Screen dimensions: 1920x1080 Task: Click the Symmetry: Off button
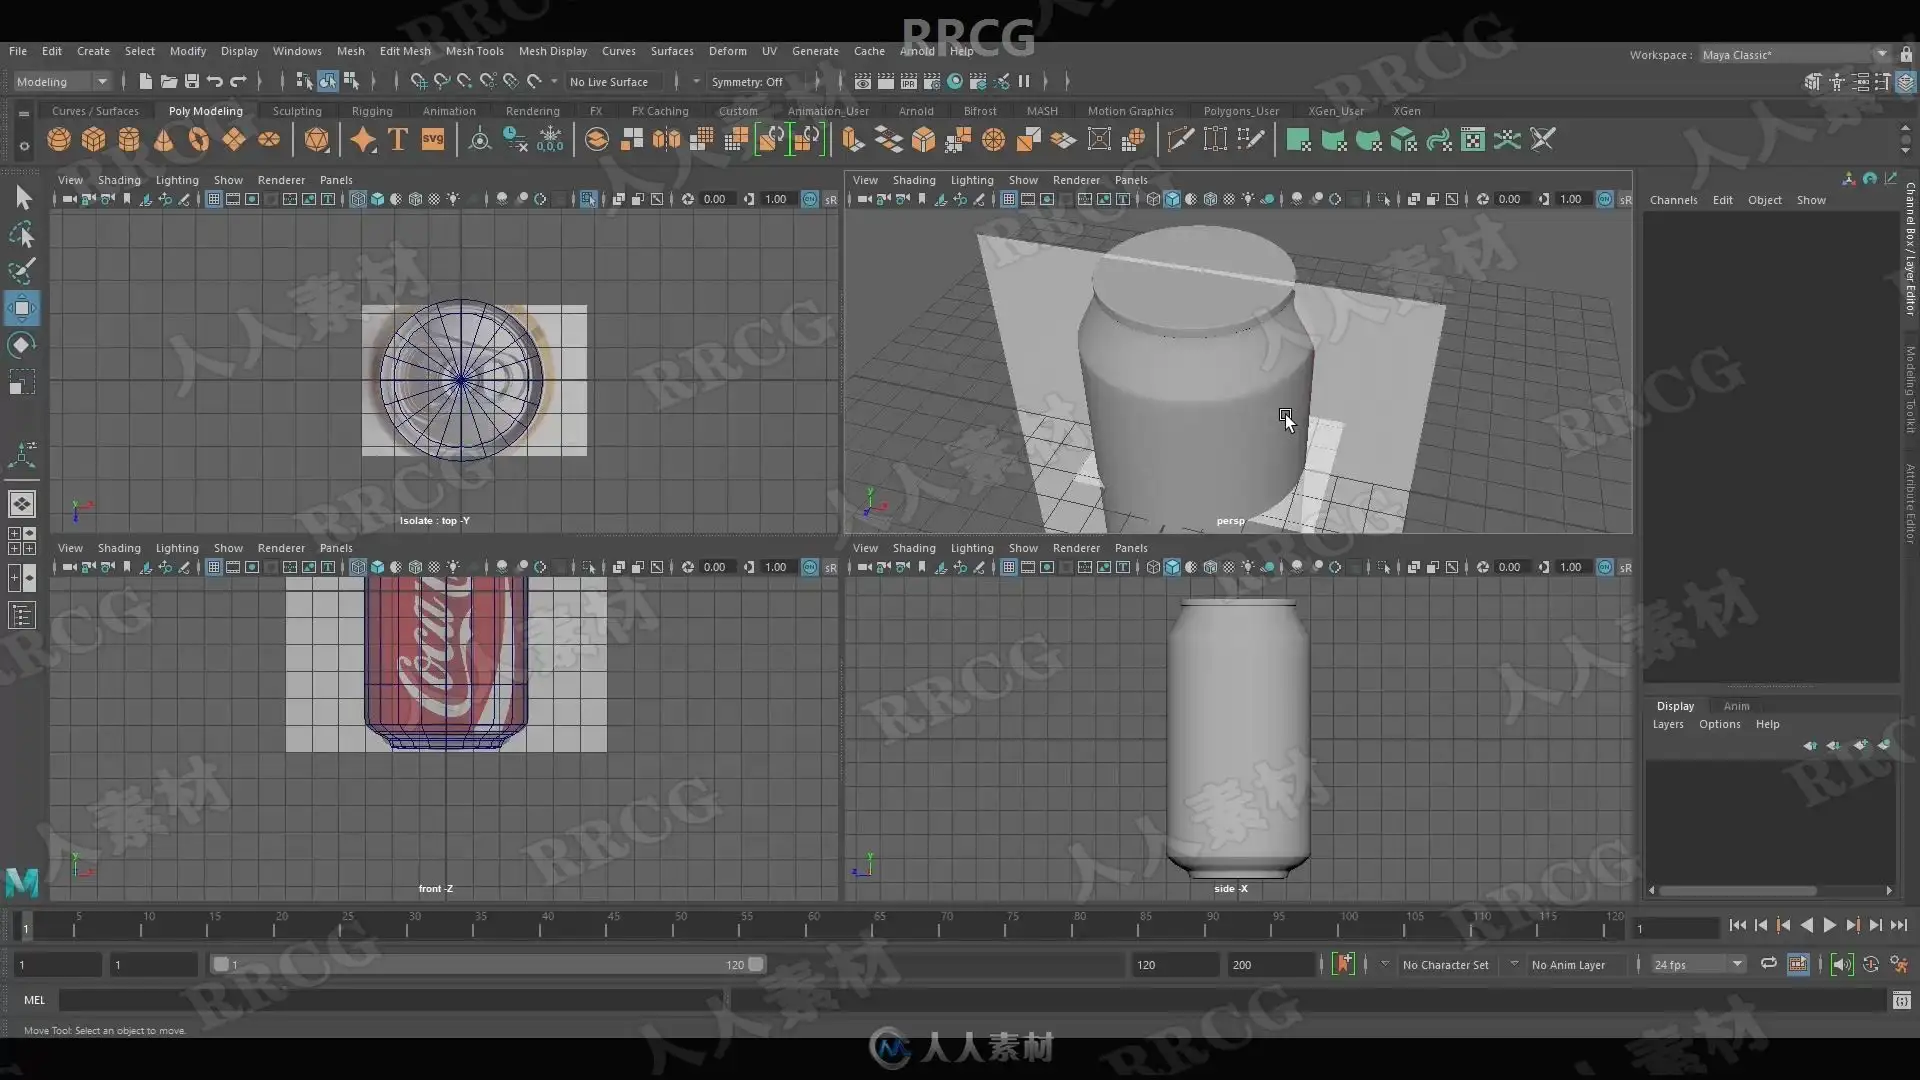747,82
